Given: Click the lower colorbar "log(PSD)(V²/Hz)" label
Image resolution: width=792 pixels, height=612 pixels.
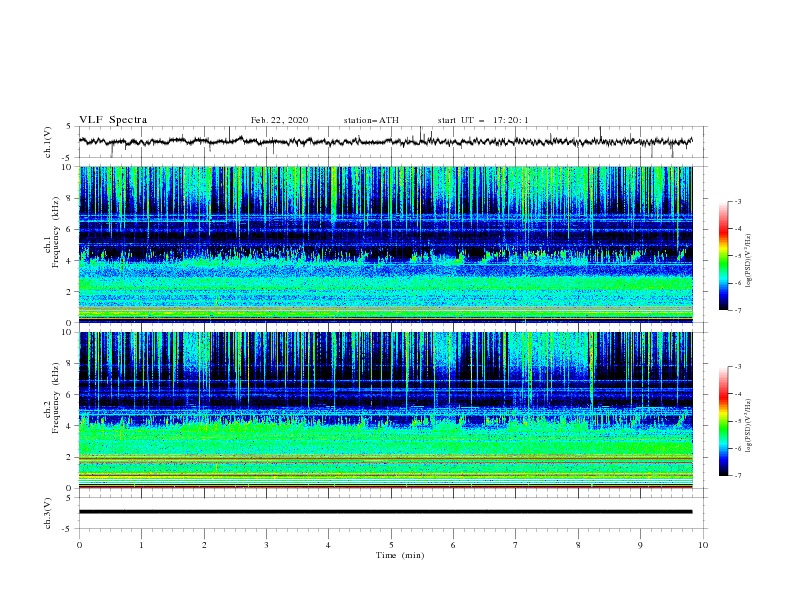Looking at the screenshot, I should (749, 426).
